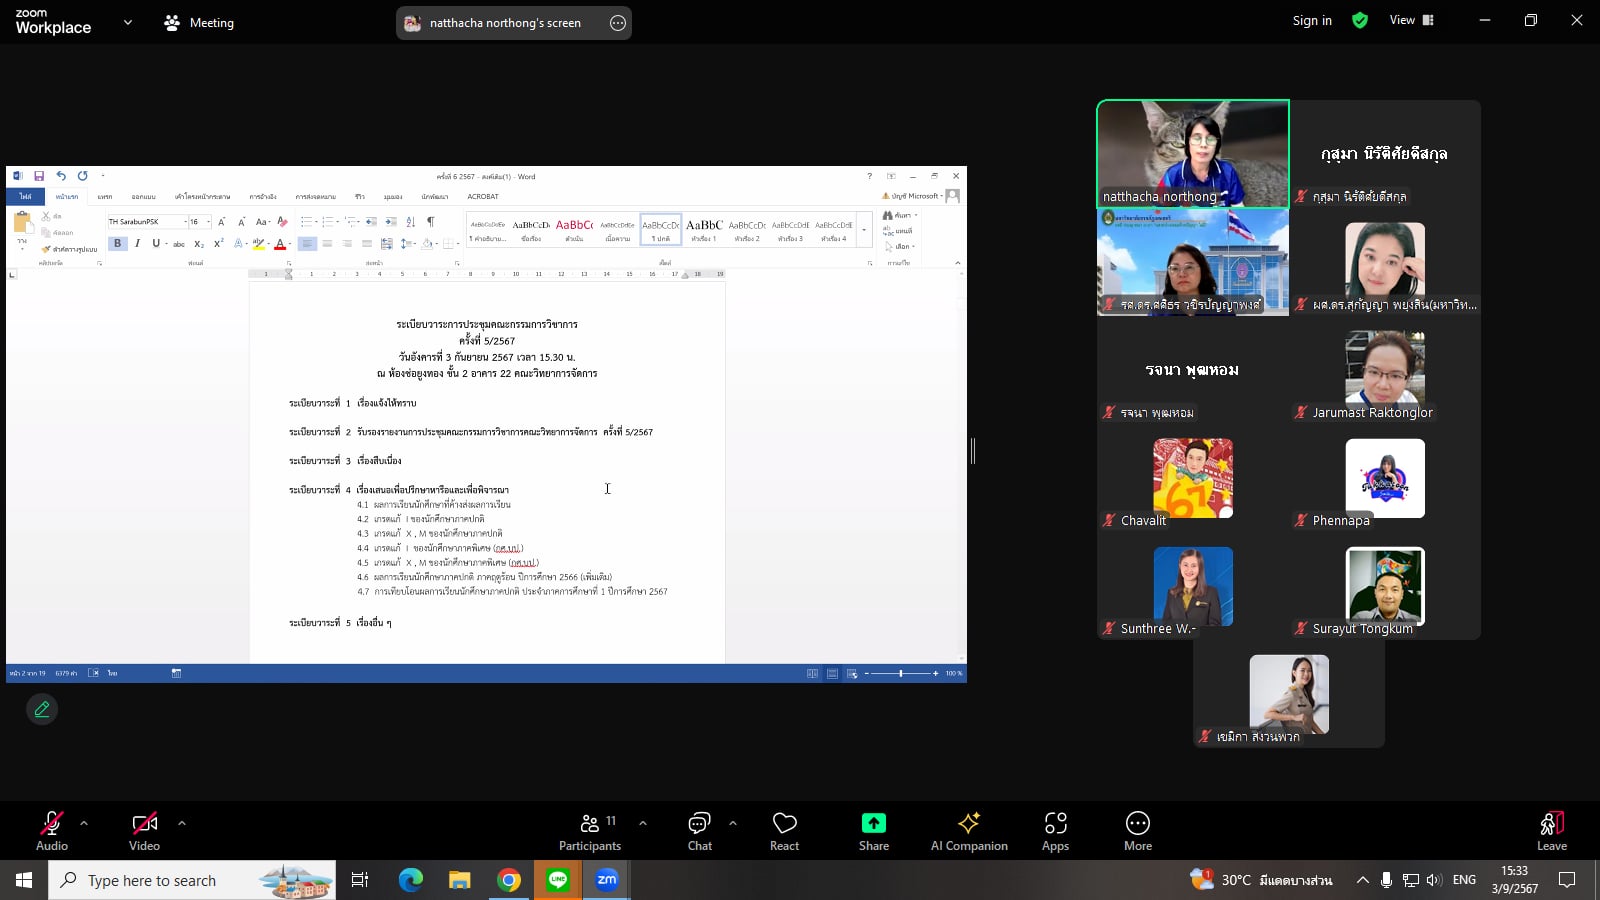Open the More options menu

pos(1137,831)
